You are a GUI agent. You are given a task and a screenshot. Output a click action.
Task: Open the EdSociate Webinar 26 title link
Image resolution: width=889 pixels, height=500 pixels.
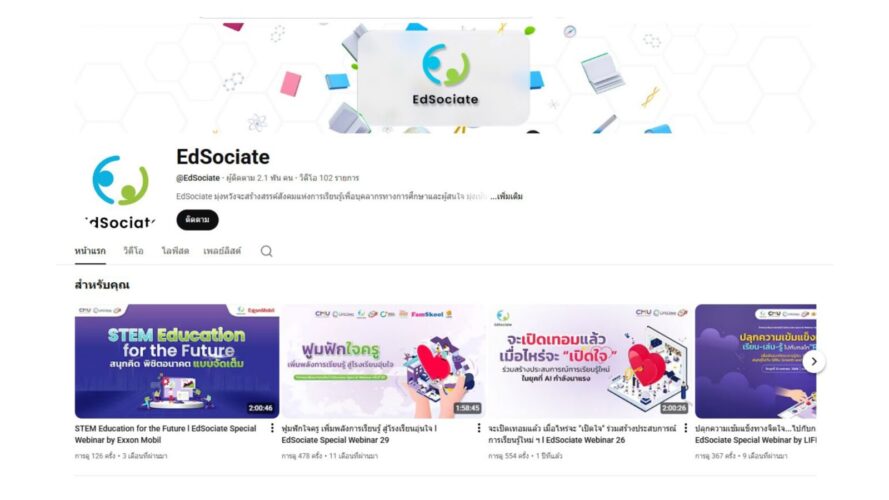pyautogui.click(x=582, y=434)
